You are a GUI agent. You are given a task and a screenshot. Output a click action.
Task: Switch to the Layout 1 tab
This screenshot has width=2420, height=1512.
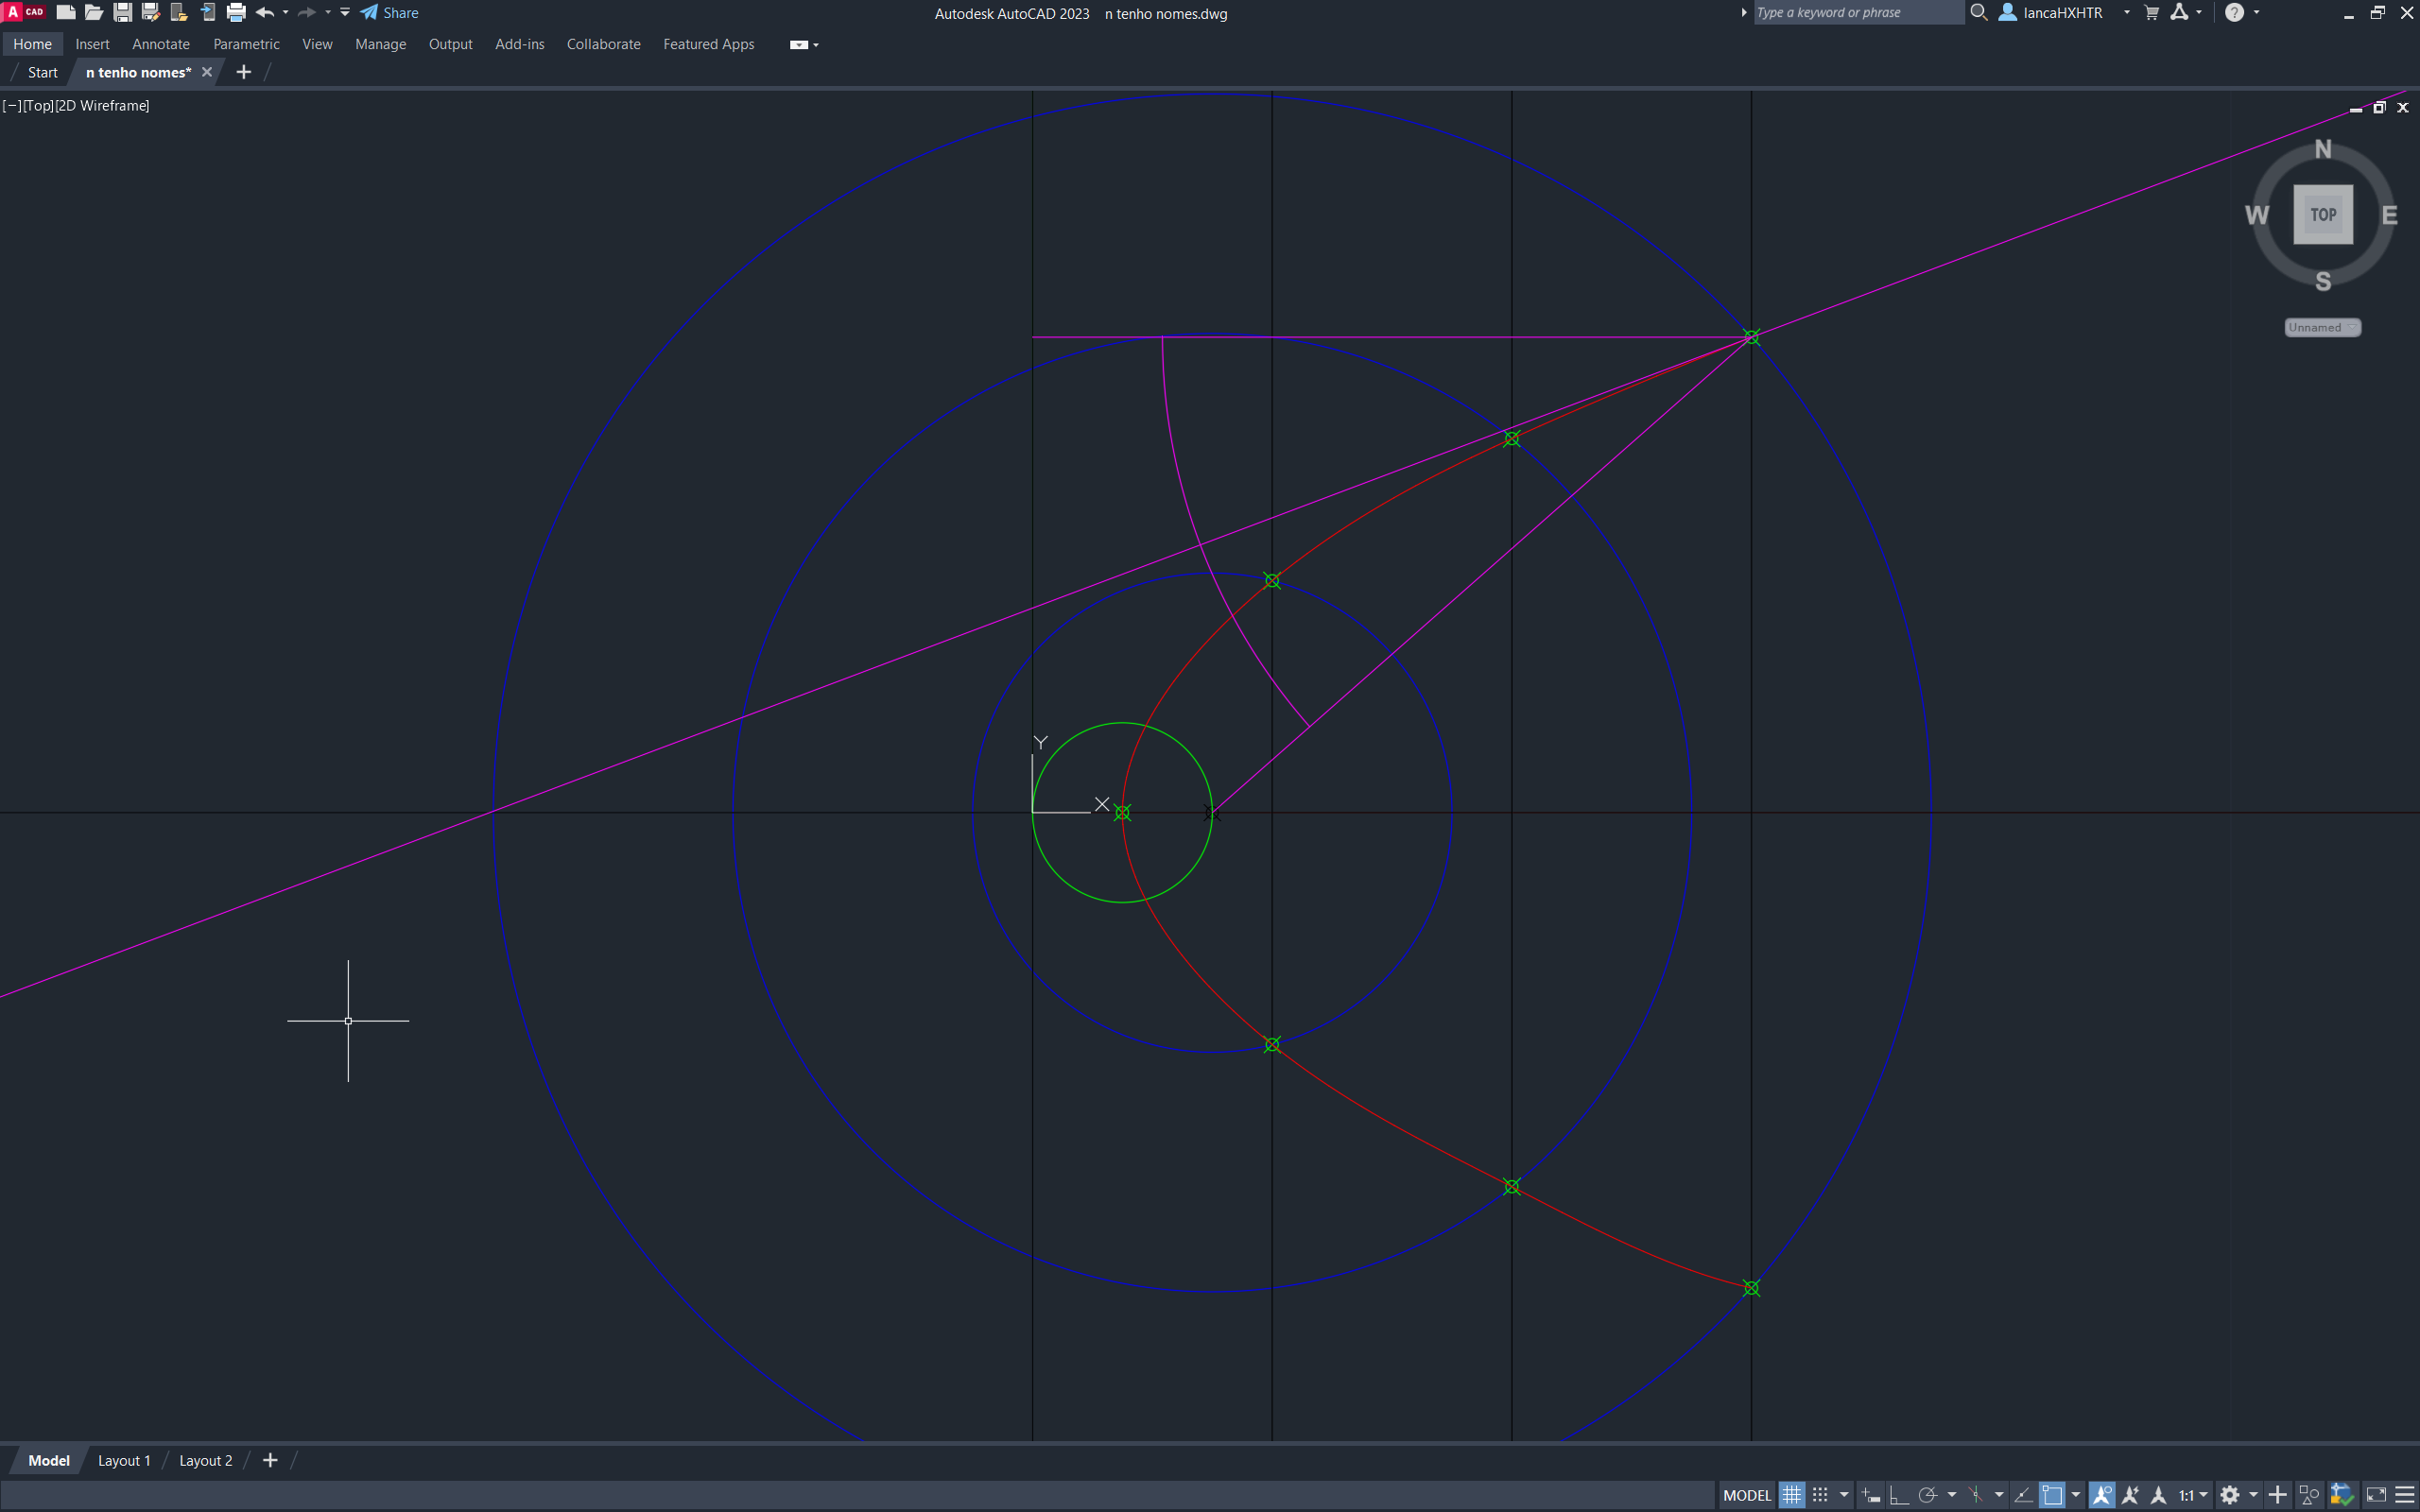click(x=124, y=1460)
